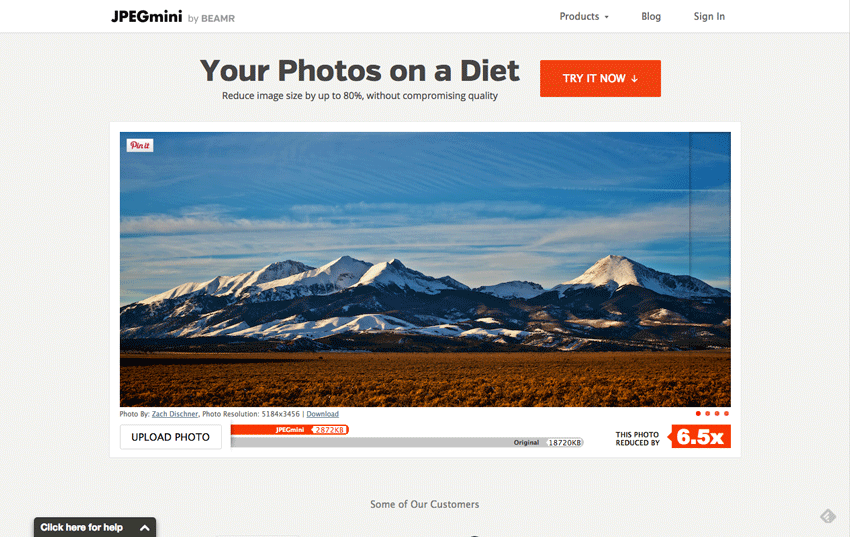Click the Download photo link
The width and height of the screenshot is (850, 537).
(x=323, y=414)
